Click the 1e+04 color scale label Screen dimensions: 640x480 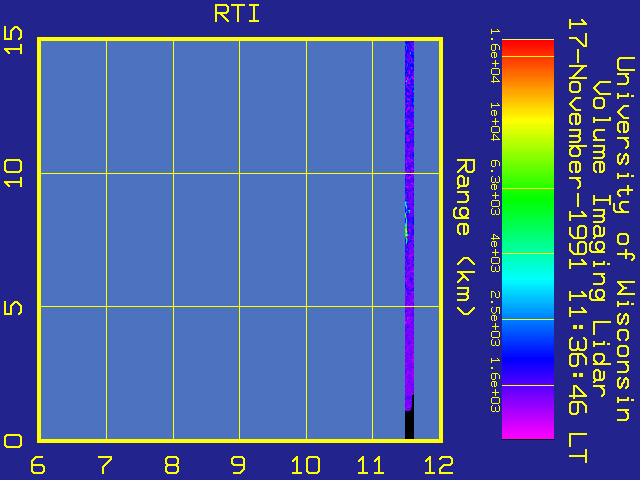(x=494, y=122)
